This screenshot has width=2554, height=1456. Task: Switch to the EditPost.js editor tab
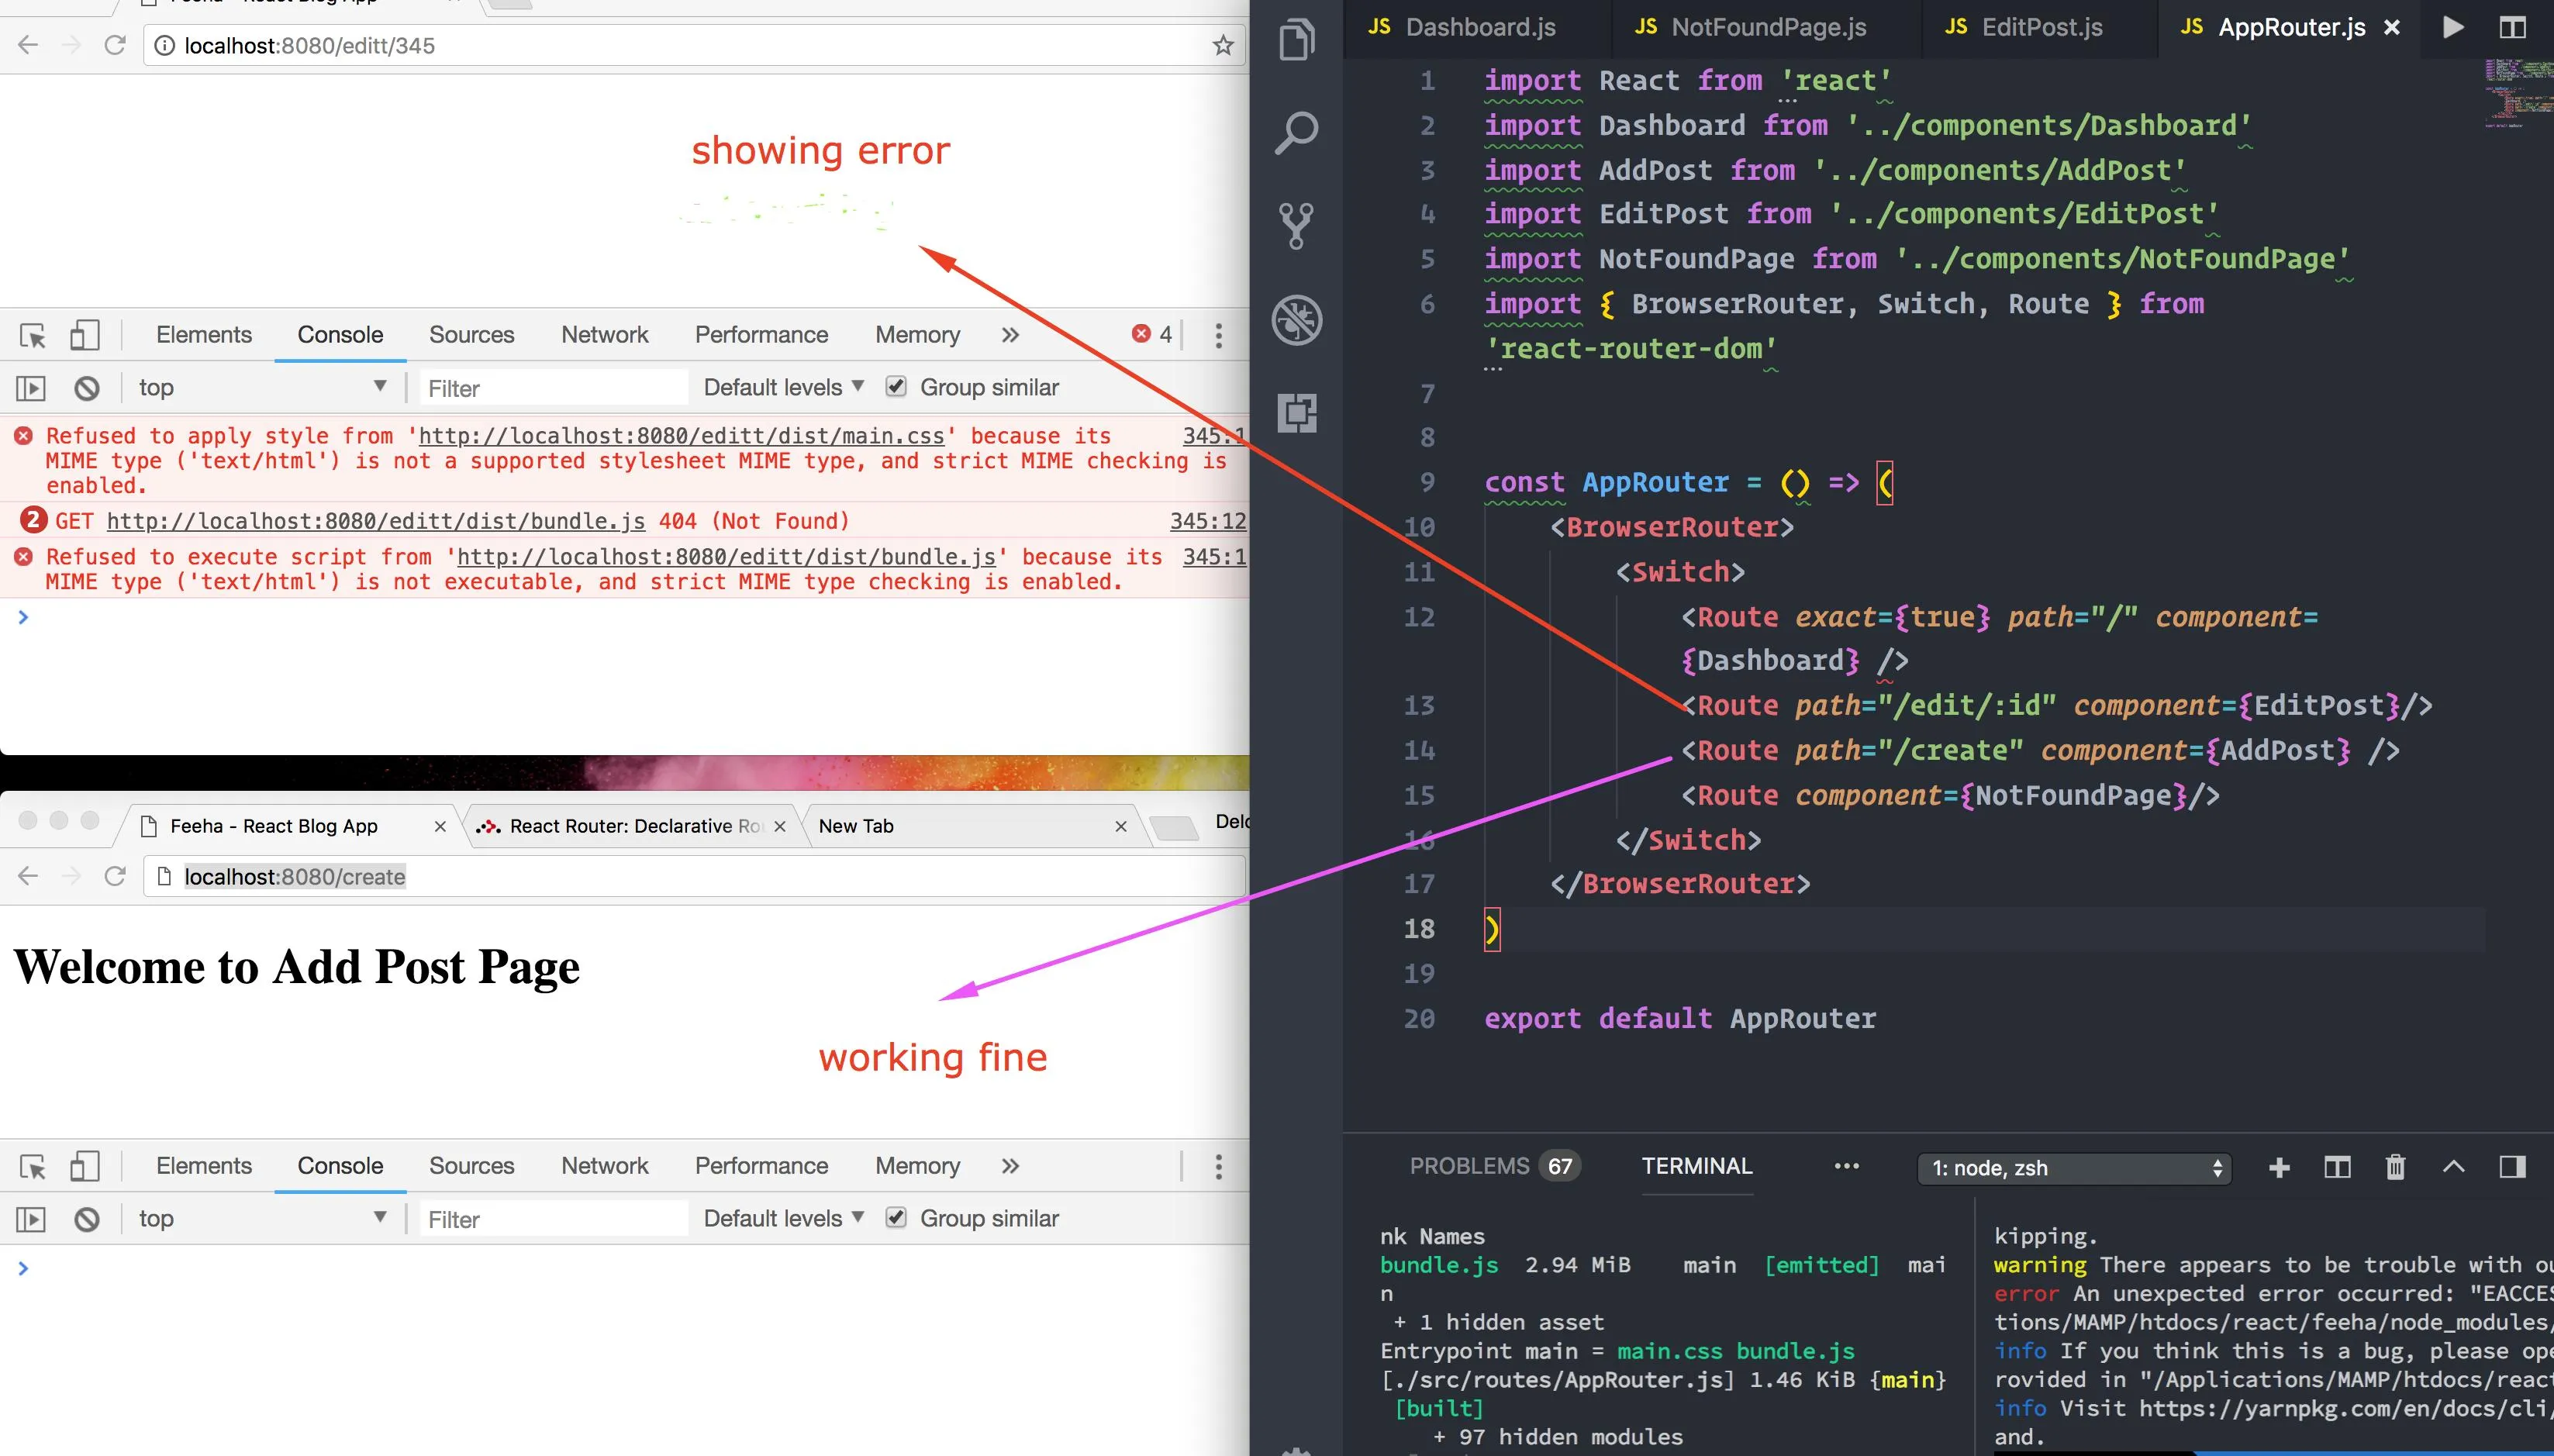2041,27
